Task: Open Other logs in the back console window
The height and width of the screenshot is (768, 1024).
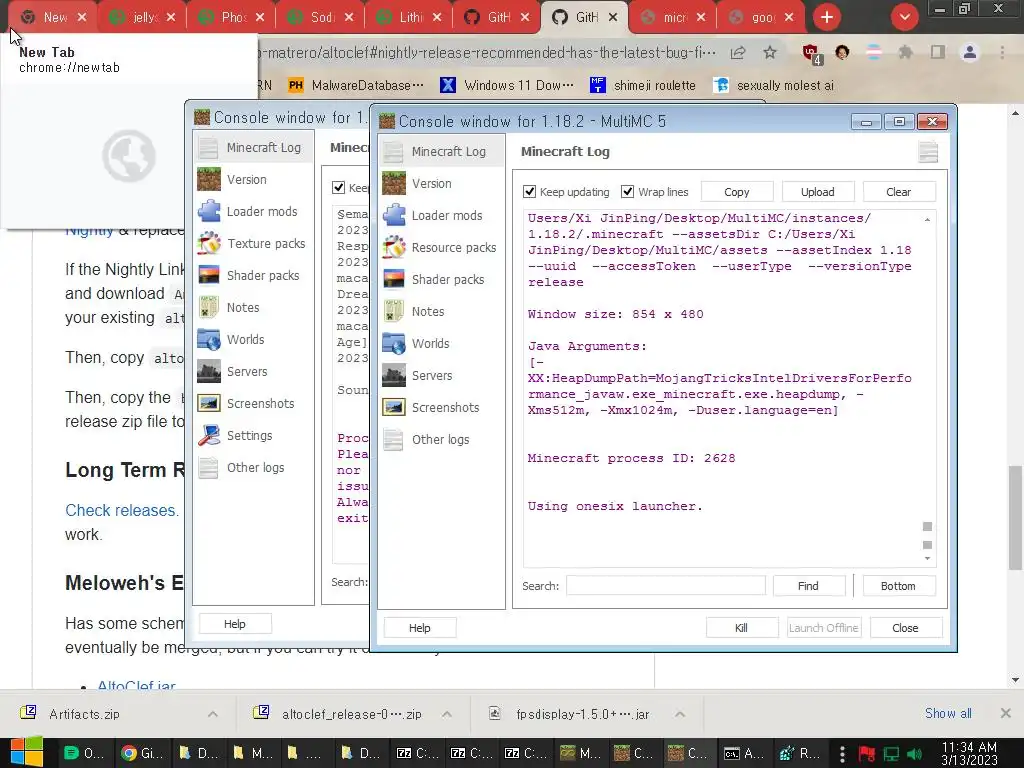Action: (253, 468)
